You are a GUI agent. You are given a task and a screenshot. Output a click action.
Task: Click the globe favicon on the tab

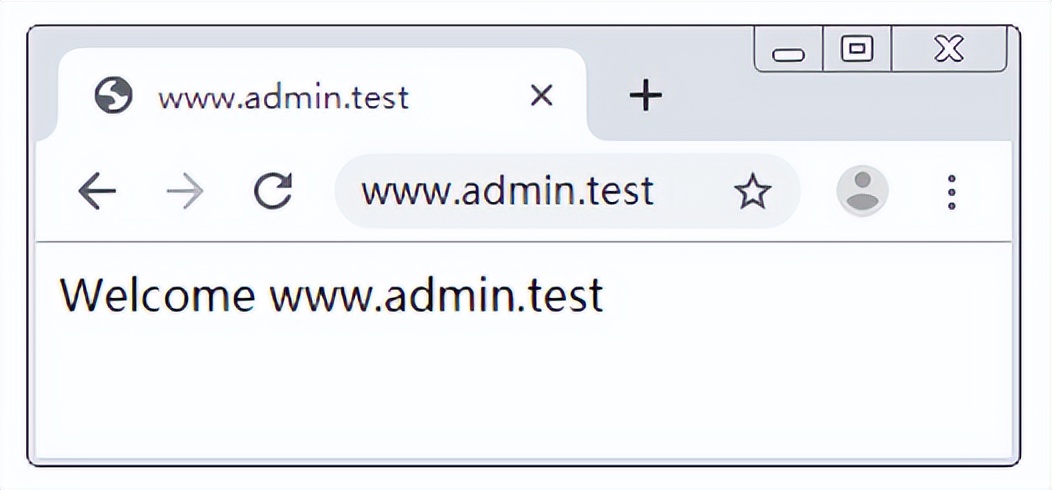tap(113, 95)
